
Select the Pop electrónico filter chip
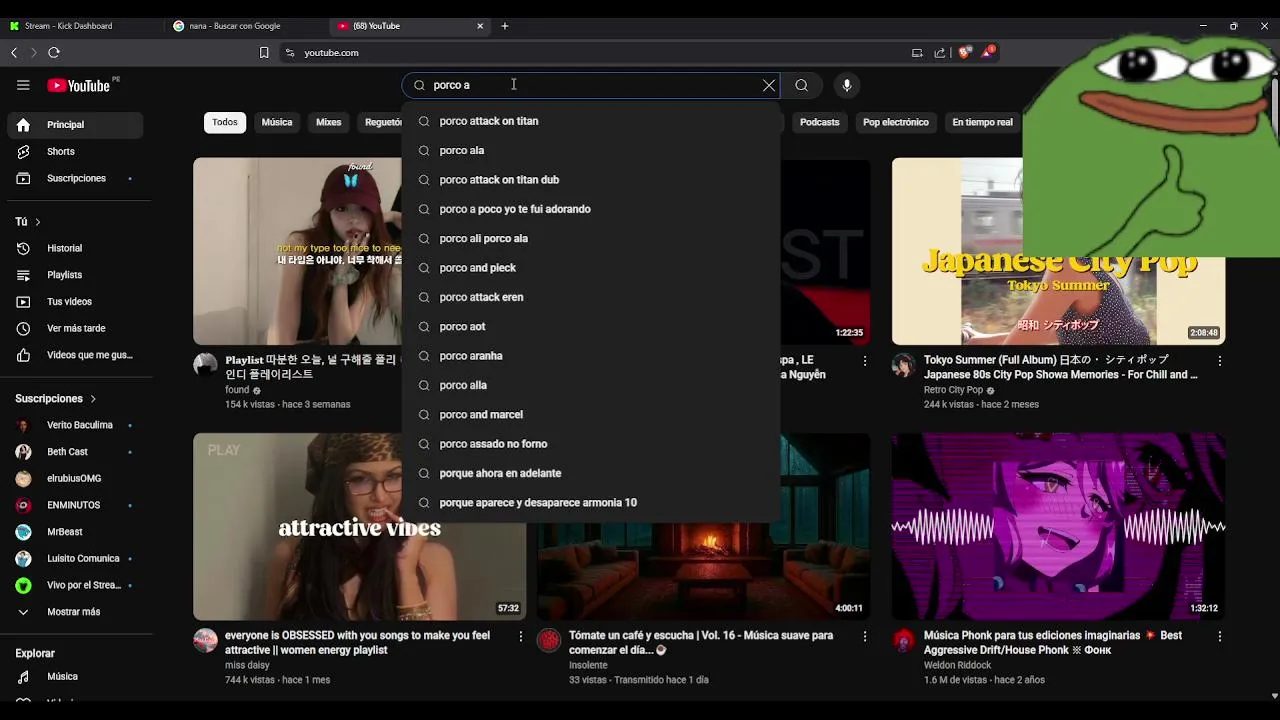896,122
